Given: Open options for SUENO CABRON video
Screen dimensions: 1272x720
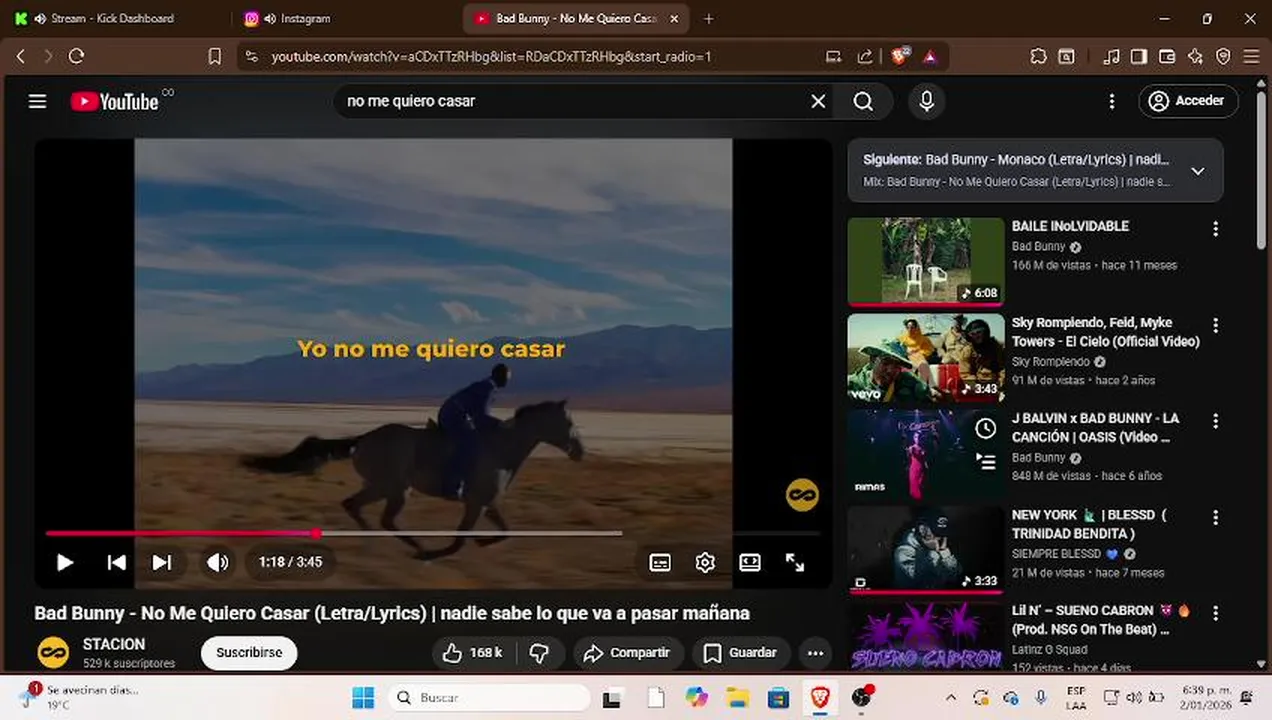Looking at the screenshot, I should coord(1216,613).
